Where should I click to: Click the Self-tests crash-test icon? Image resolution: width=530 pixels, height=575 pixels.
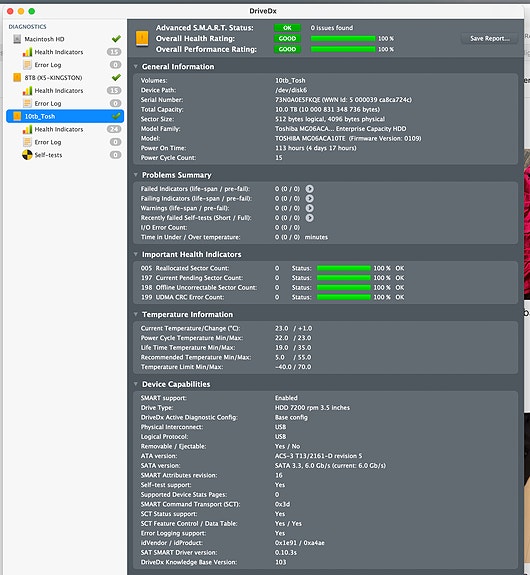[x=27, y=155]
